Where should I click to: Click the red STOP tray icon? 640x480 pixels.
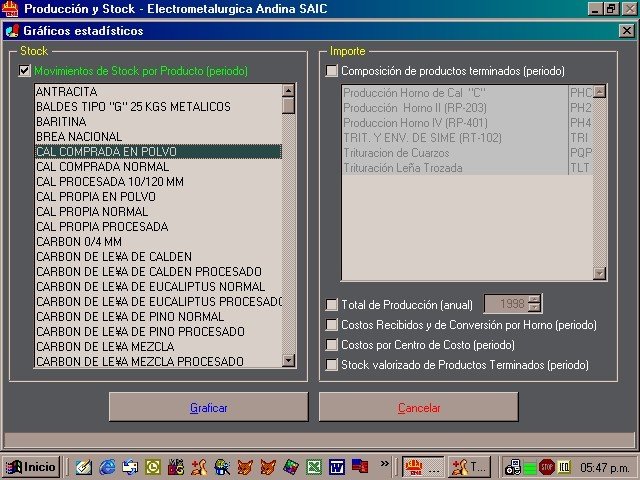pos(547,467)
